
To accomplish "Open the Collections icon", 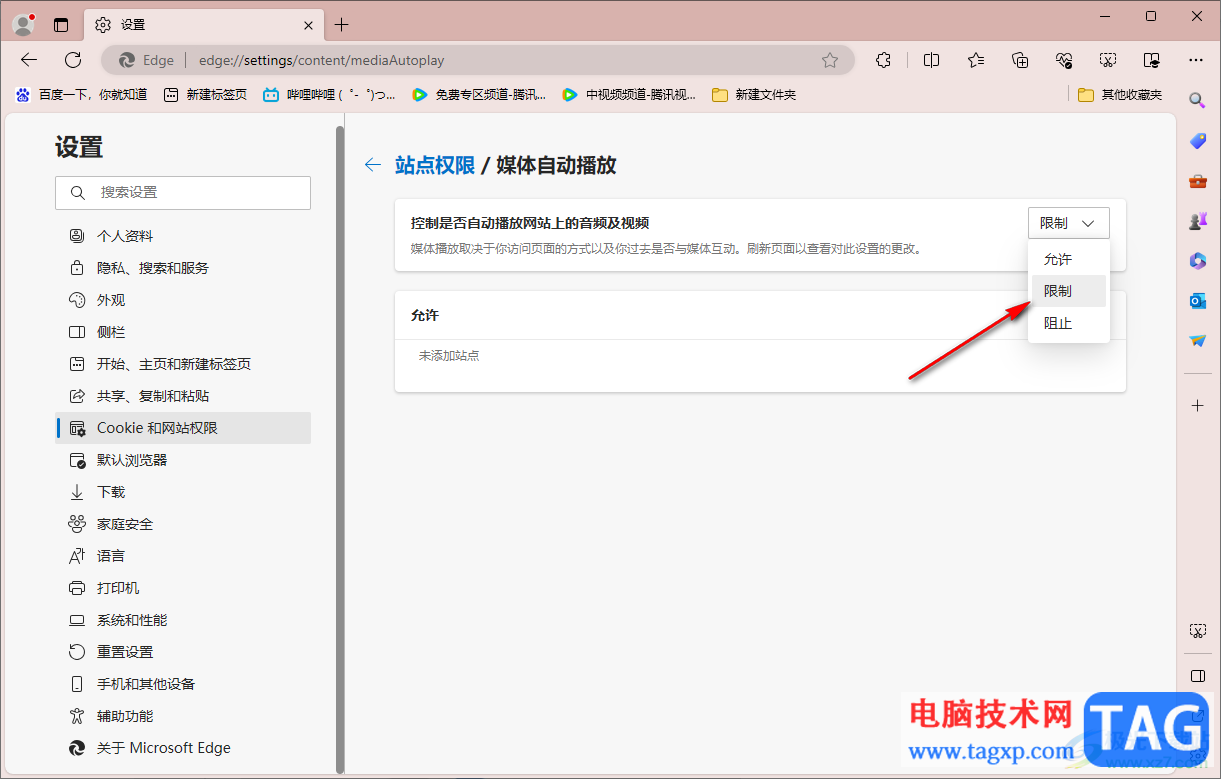I will 1020,60.
